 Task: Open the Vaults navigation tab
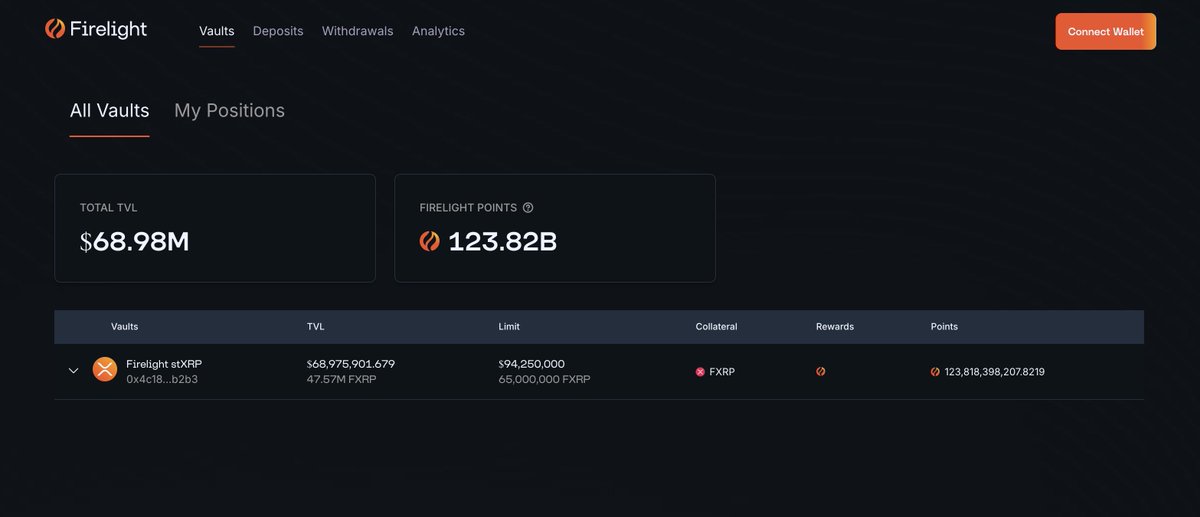tap(217, 31)
